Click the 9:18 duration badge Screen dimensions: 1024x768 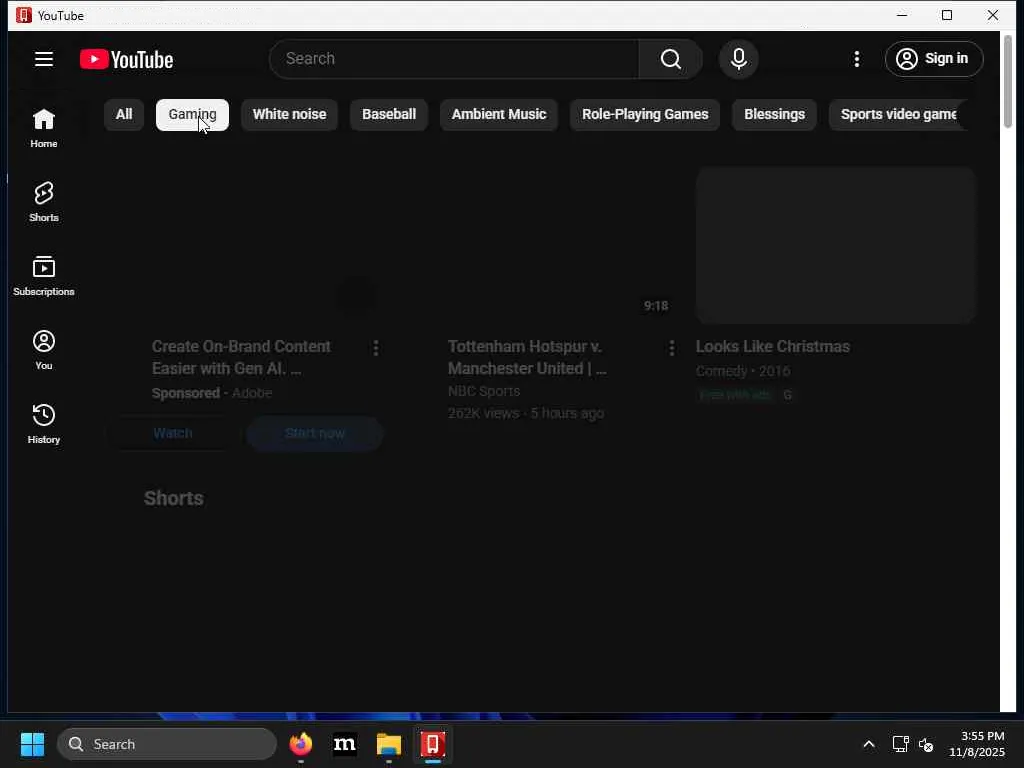pos(656,306)
